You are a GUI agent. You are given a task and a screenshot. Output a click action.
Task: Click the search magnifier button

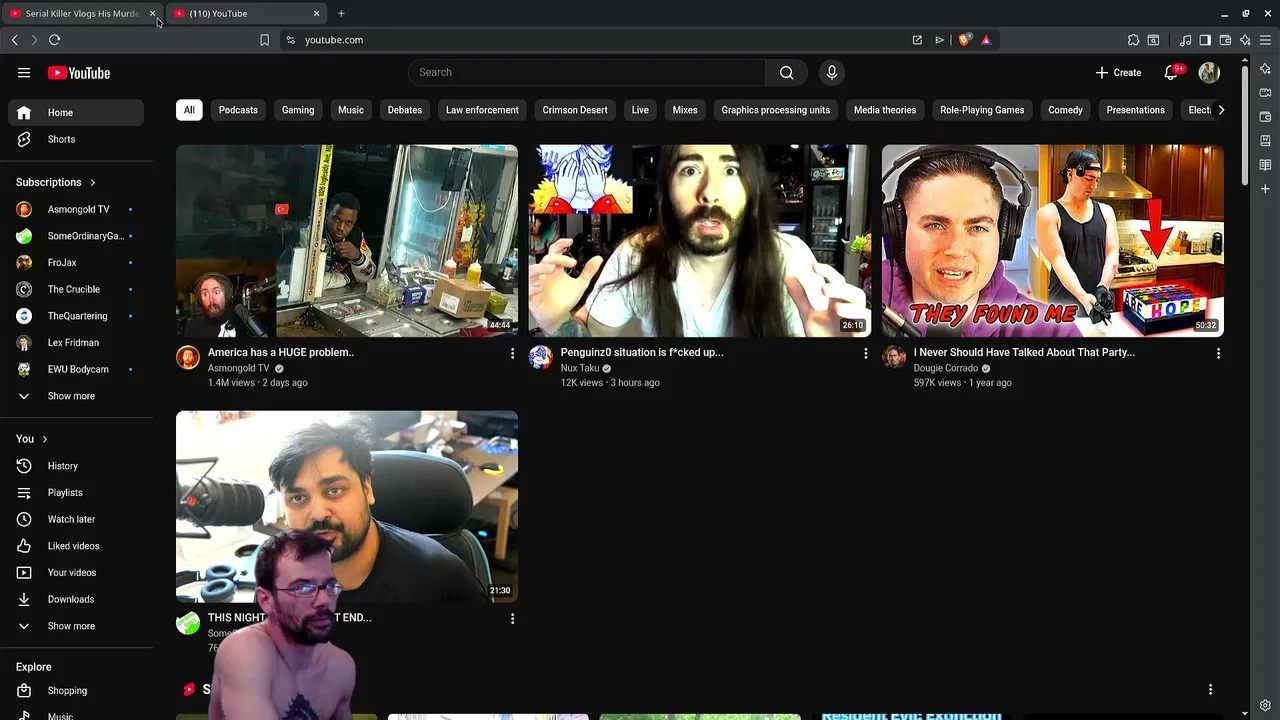click(787, 72)
